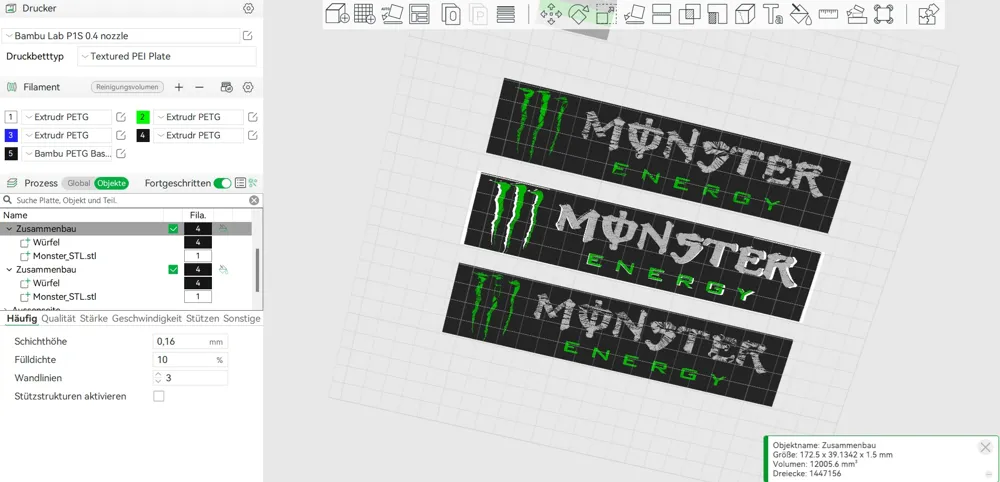Click the white filament 1 color swatch
The width and height of the screenshot is (1000, 482).
(x=11, y=117)
